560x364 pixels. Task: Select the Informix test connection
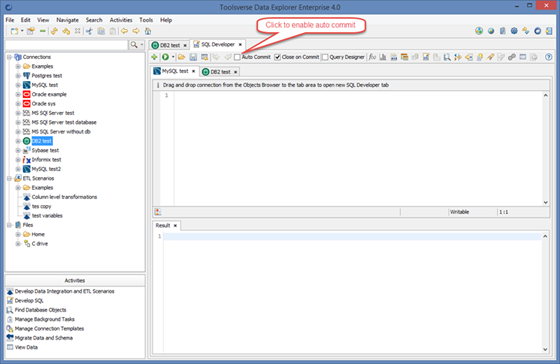pos(46,160)
